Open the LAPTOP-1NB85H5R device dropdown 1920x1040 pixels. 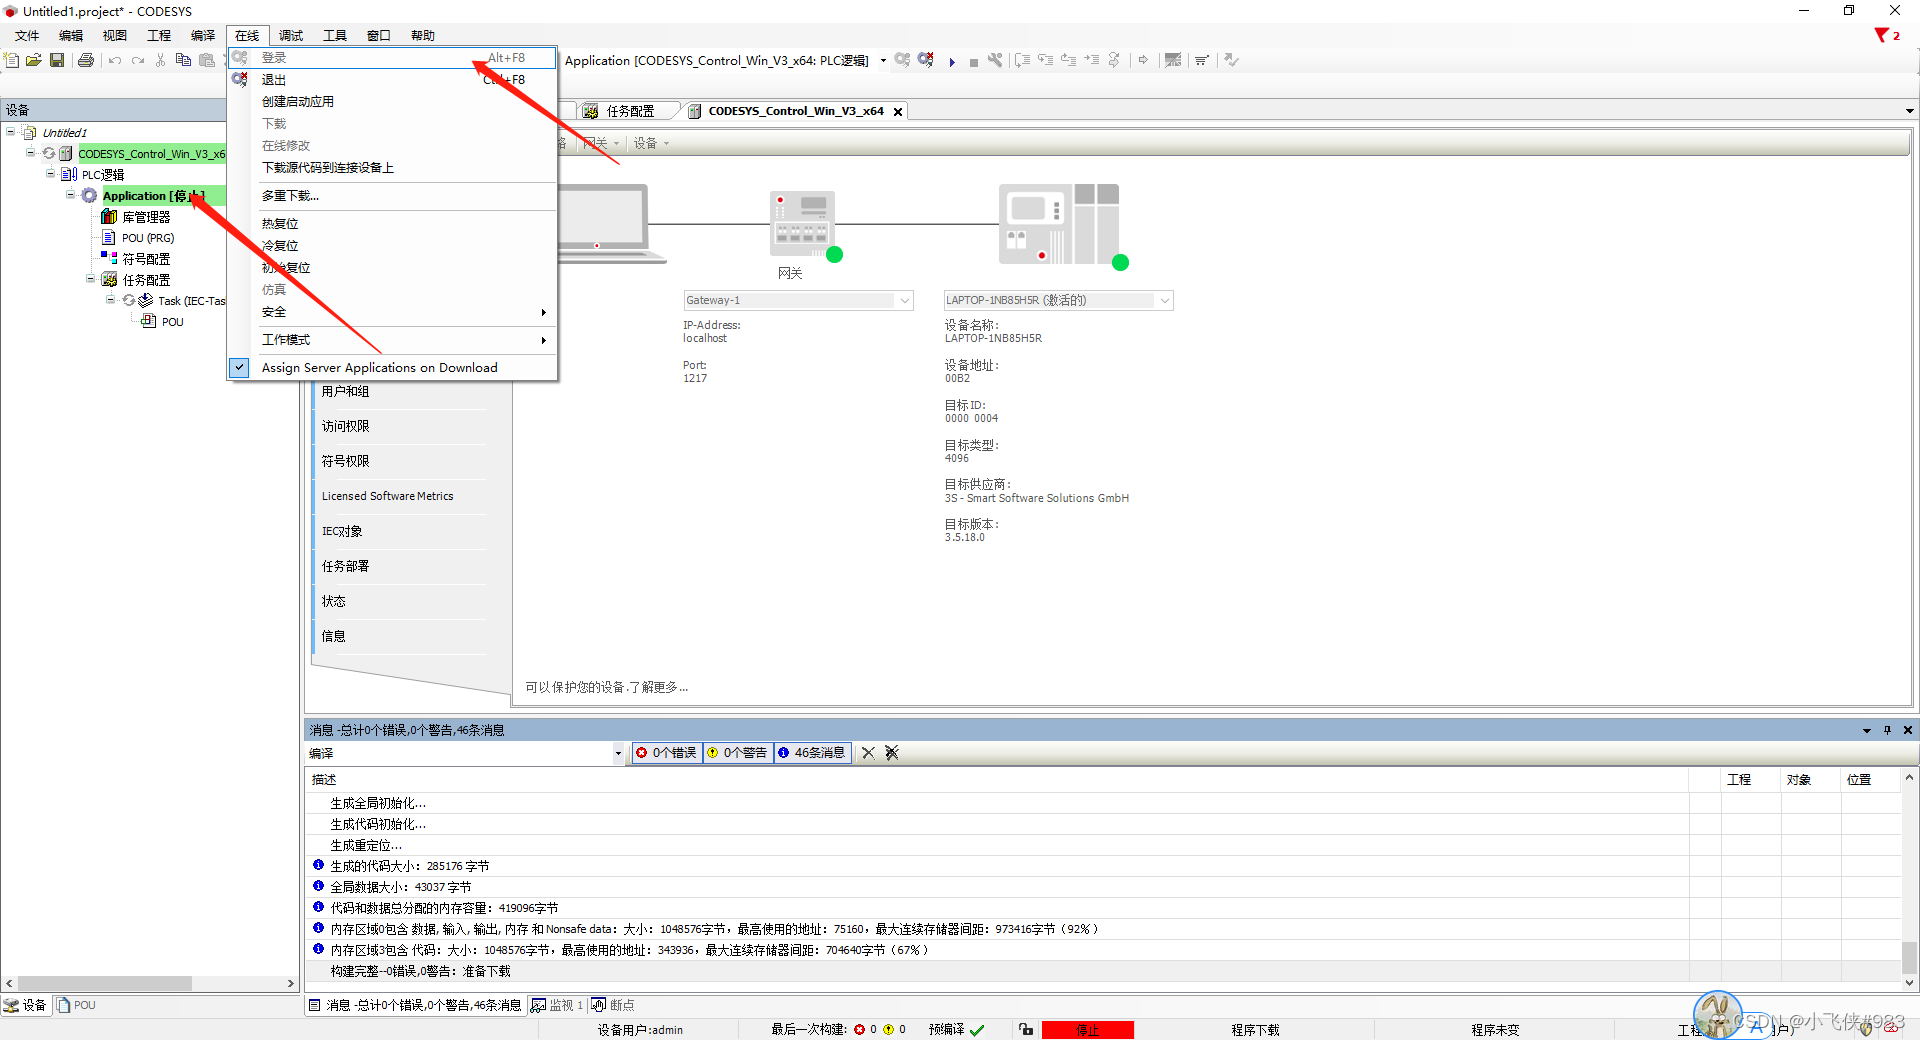[1163, 300]
